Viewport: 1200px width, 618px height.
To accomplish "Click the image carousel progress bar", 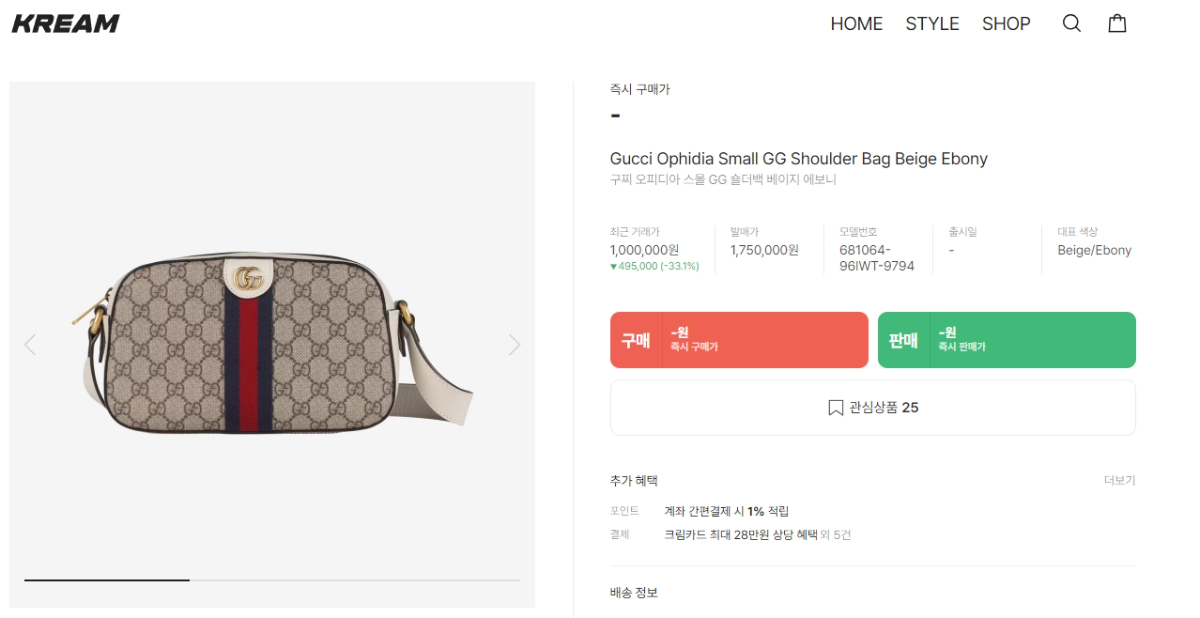I will (272, 580).
